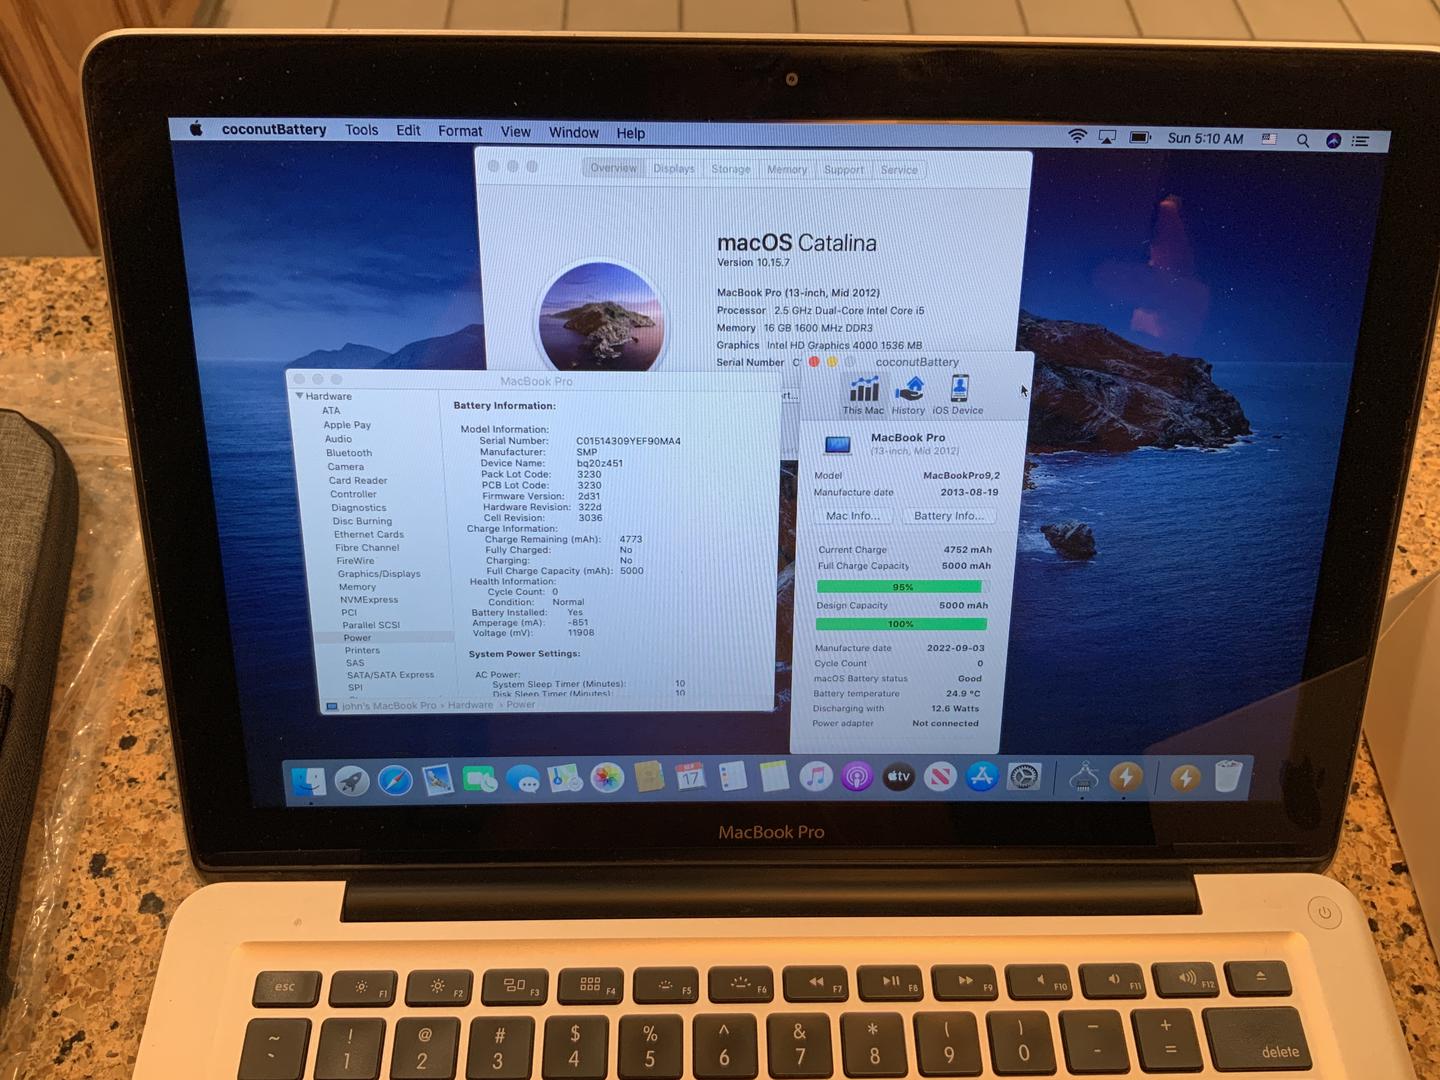Screen dimensions: 1440x1080
Task: Open System Preferences from the Dock
Action: 1024,777
